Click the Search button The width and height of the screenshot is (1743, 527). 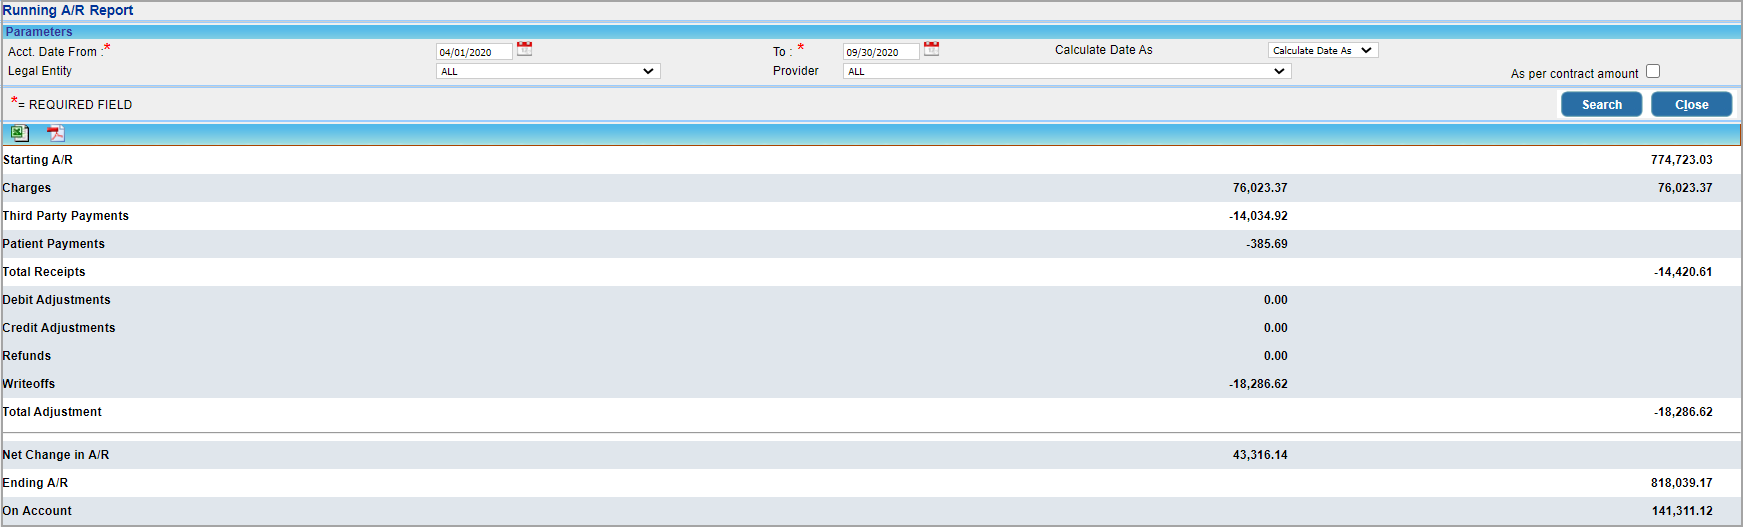tap(1602, 104)
